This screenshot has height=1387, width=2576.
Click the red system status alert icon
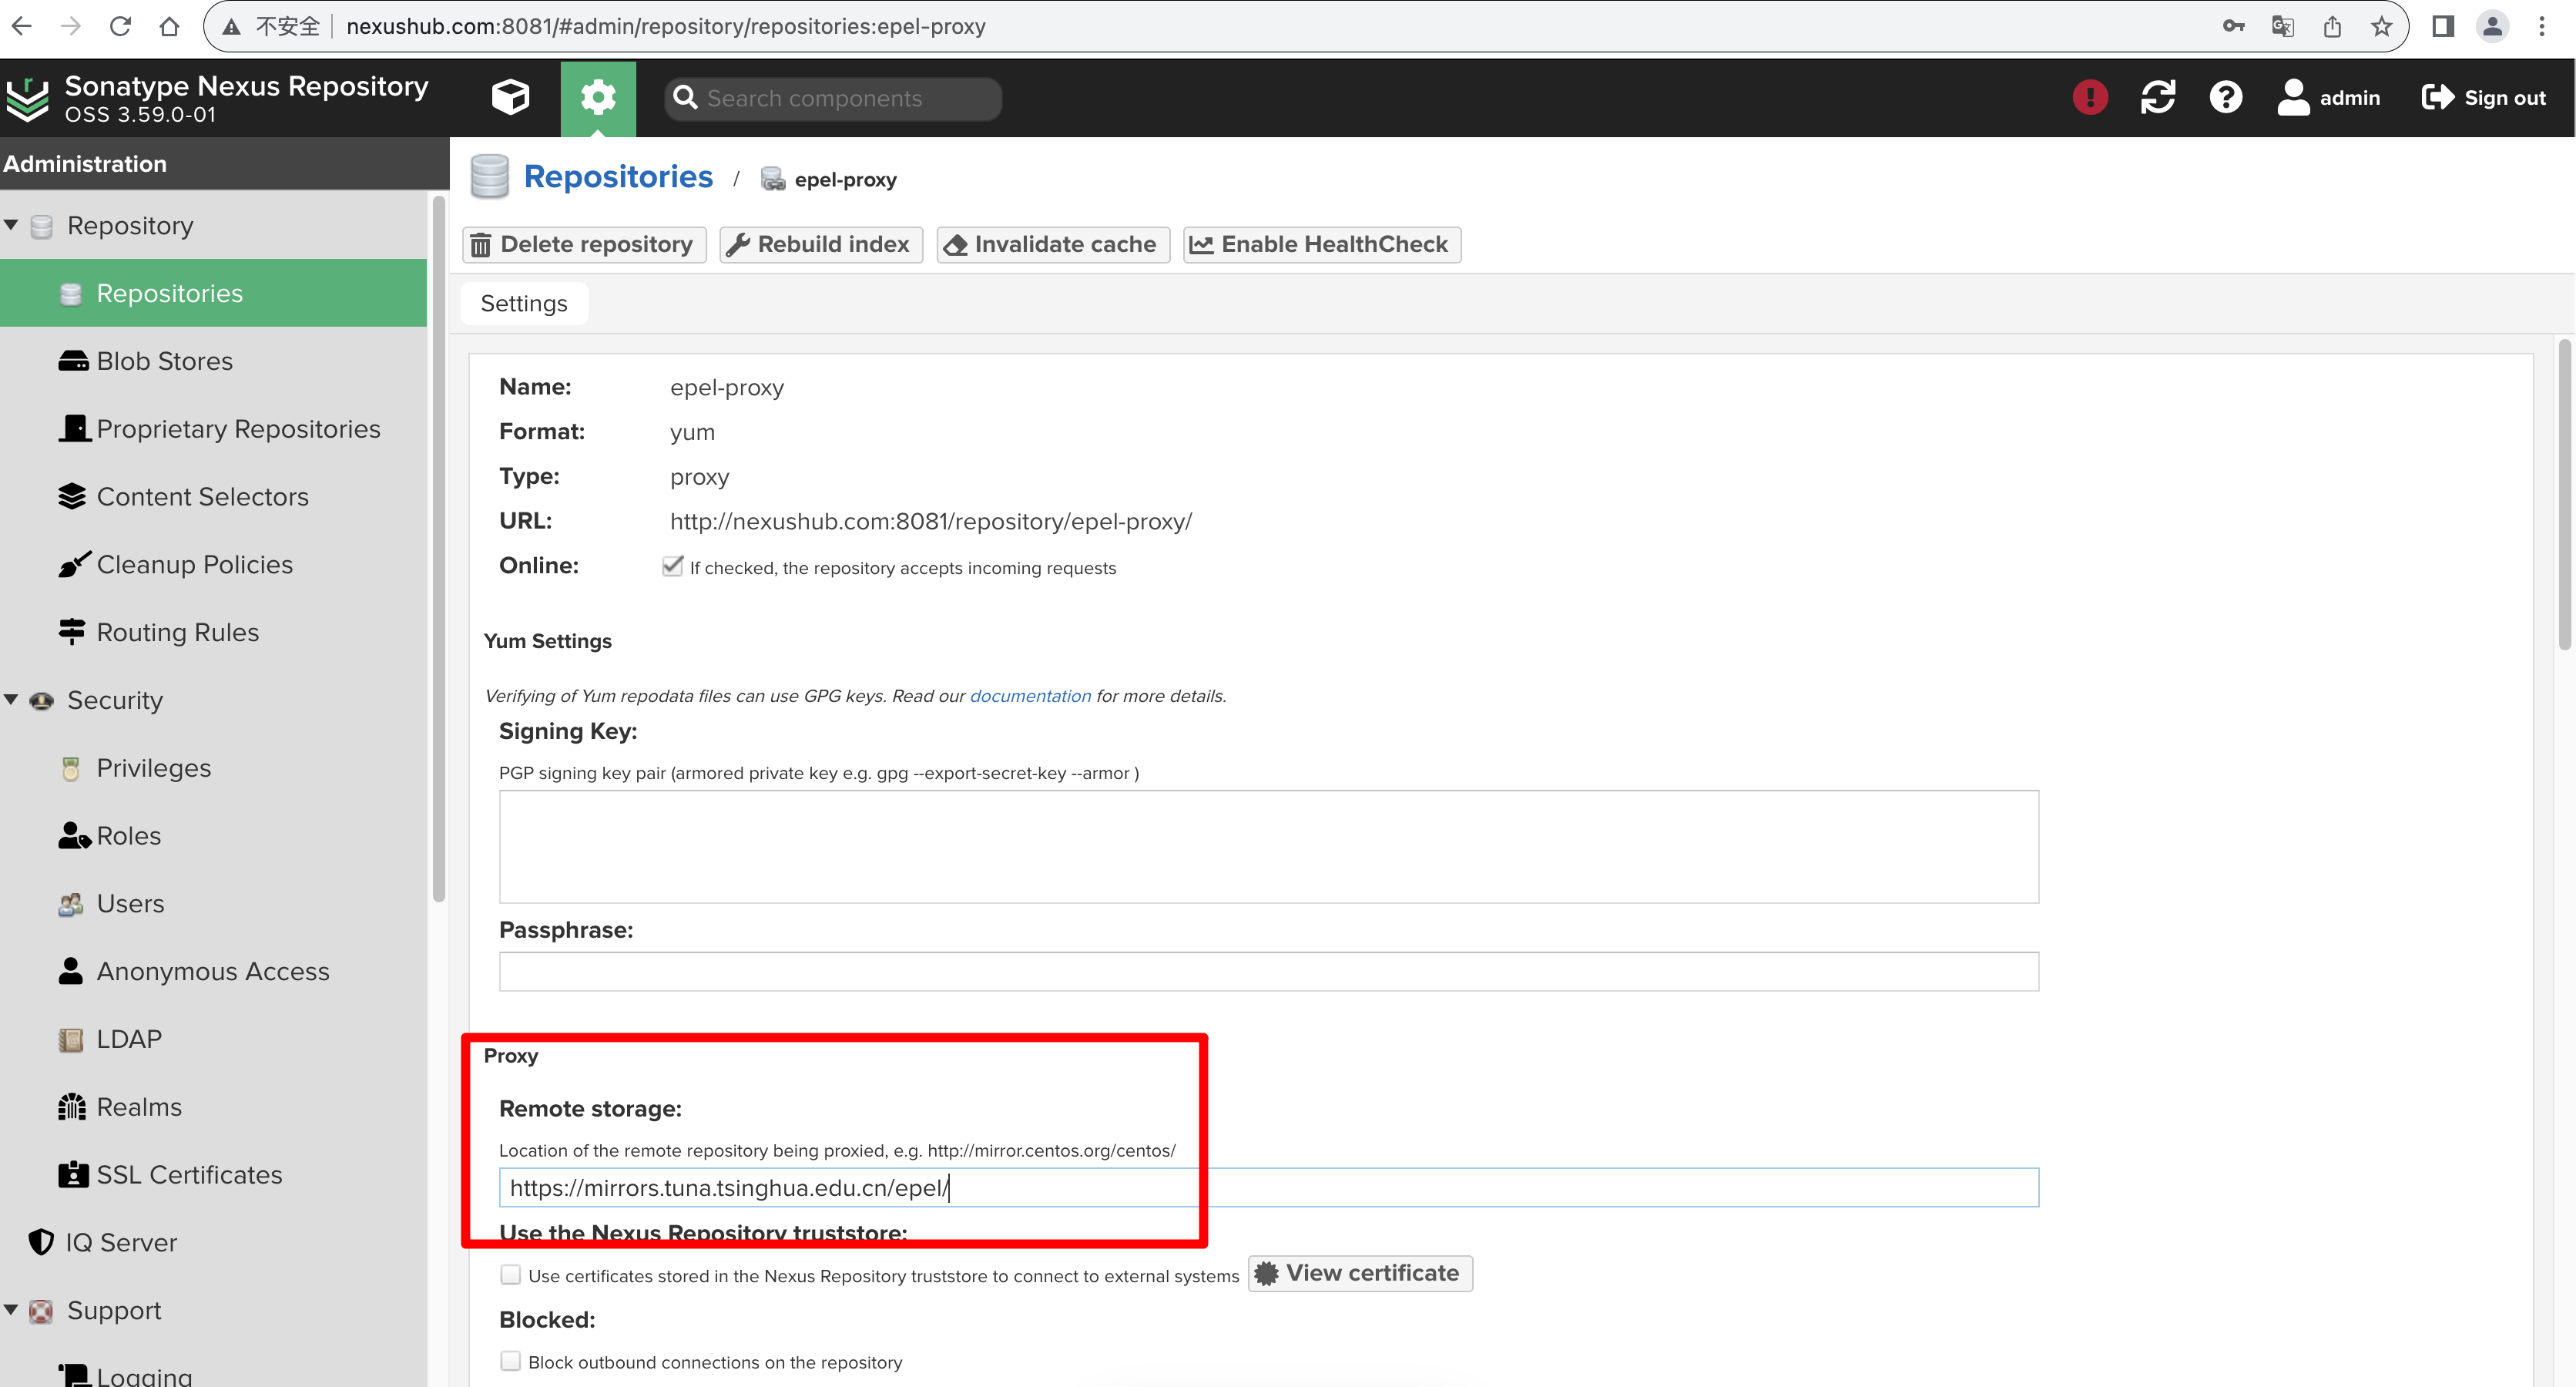2089,97
